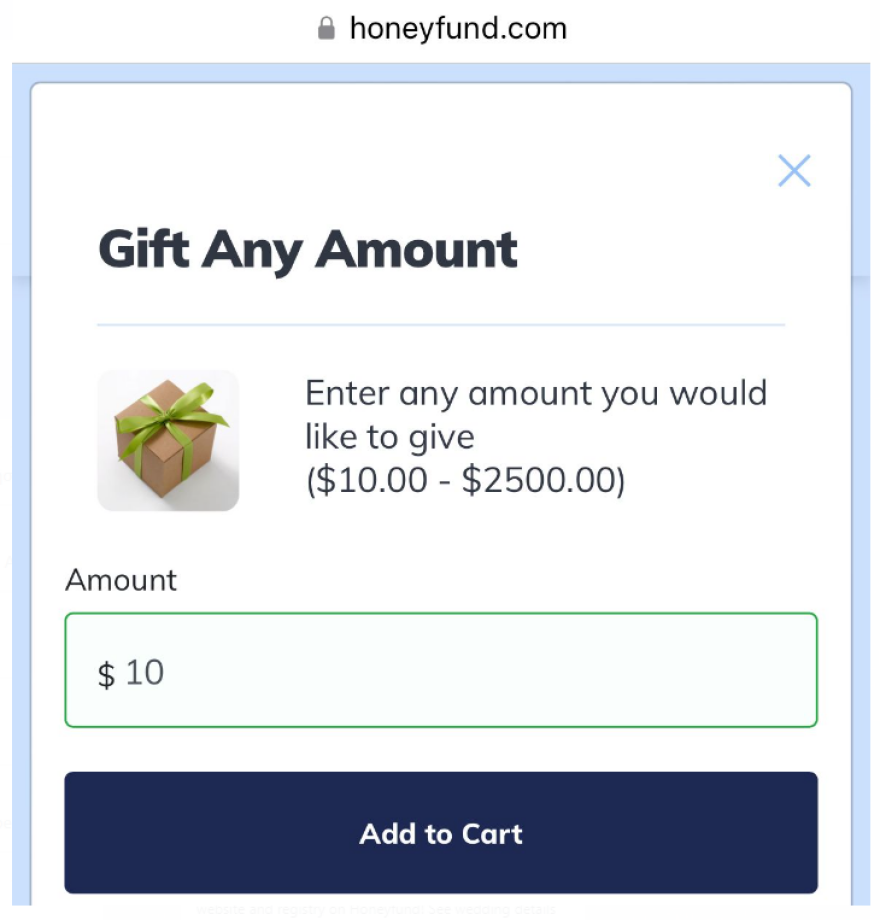Click the value 10 in the amount box
The height and width of the screenshot is (920, 880).
[145, 672]
